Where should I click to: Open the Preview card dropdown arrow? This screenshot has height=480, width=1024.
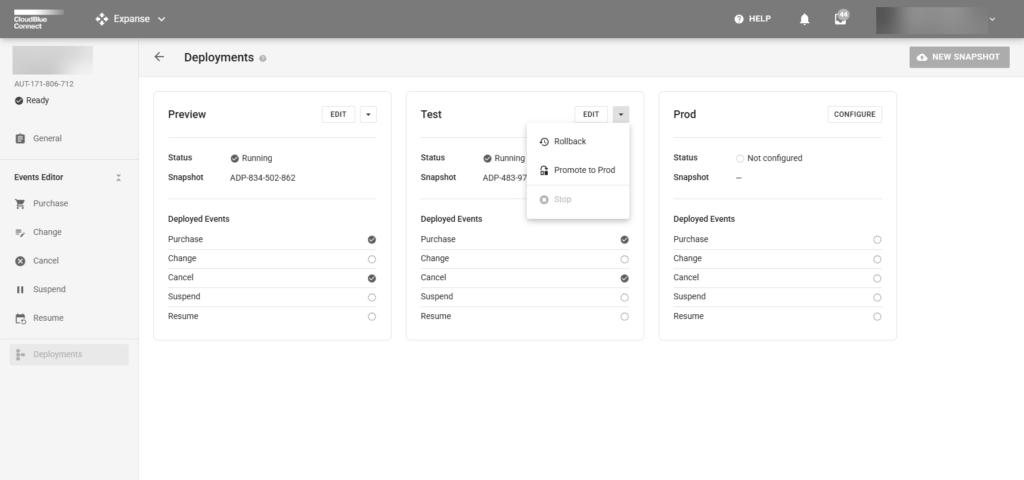tap(368, 114)
